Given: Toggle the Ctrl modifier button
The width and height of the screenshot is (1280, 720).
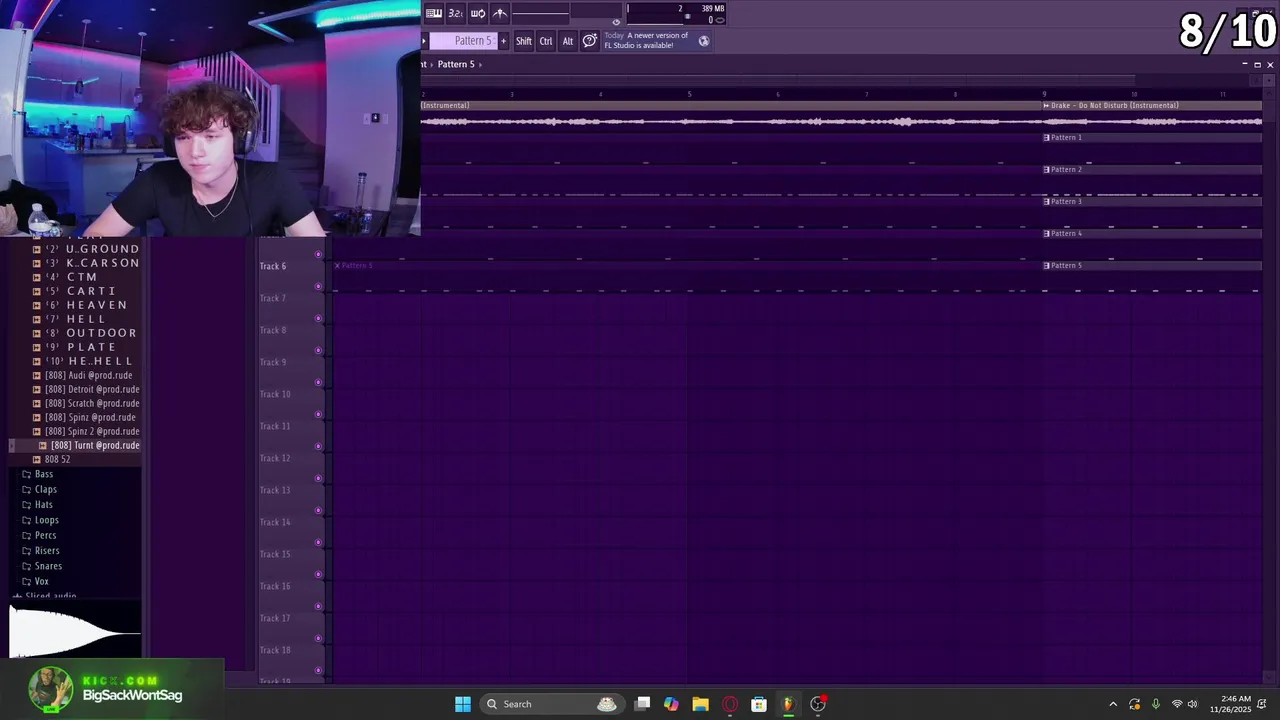Looking at the screenshot, I should tap(546, 41).
